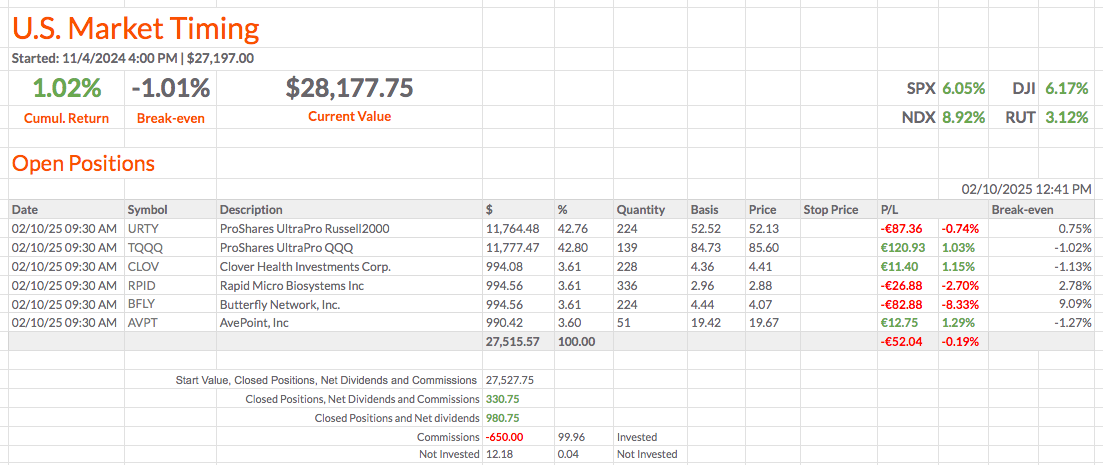Click the total P/L value -€52.04

click(903, 342)
